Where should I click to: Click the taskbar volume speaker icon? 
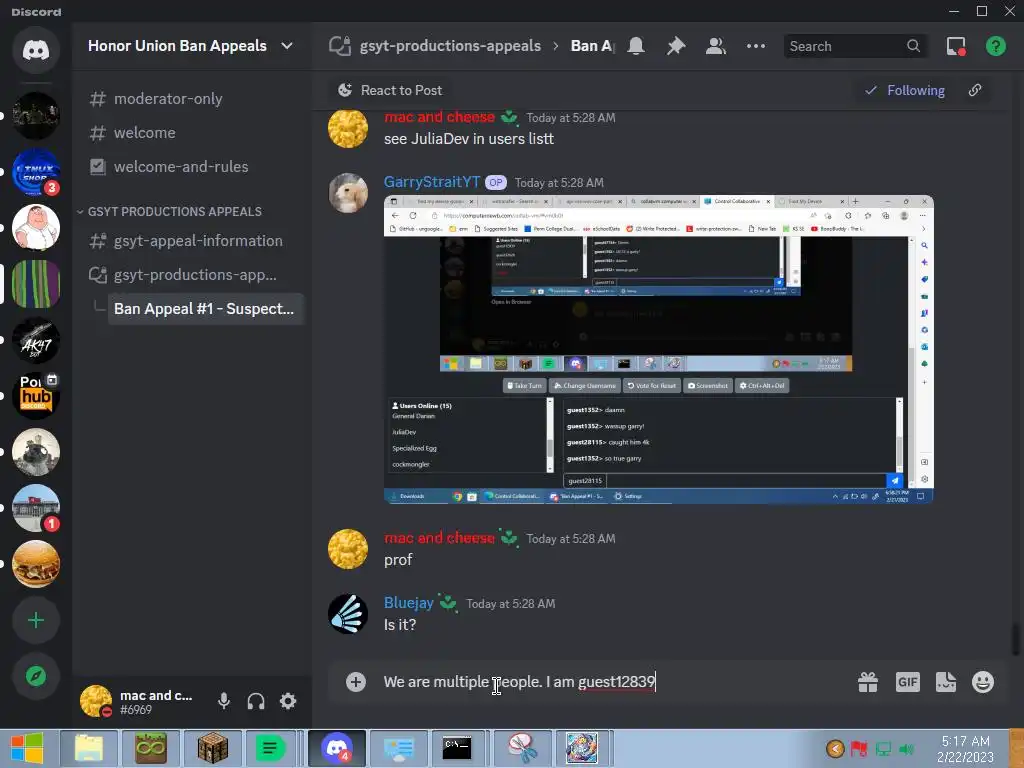(x=906, y=749)
